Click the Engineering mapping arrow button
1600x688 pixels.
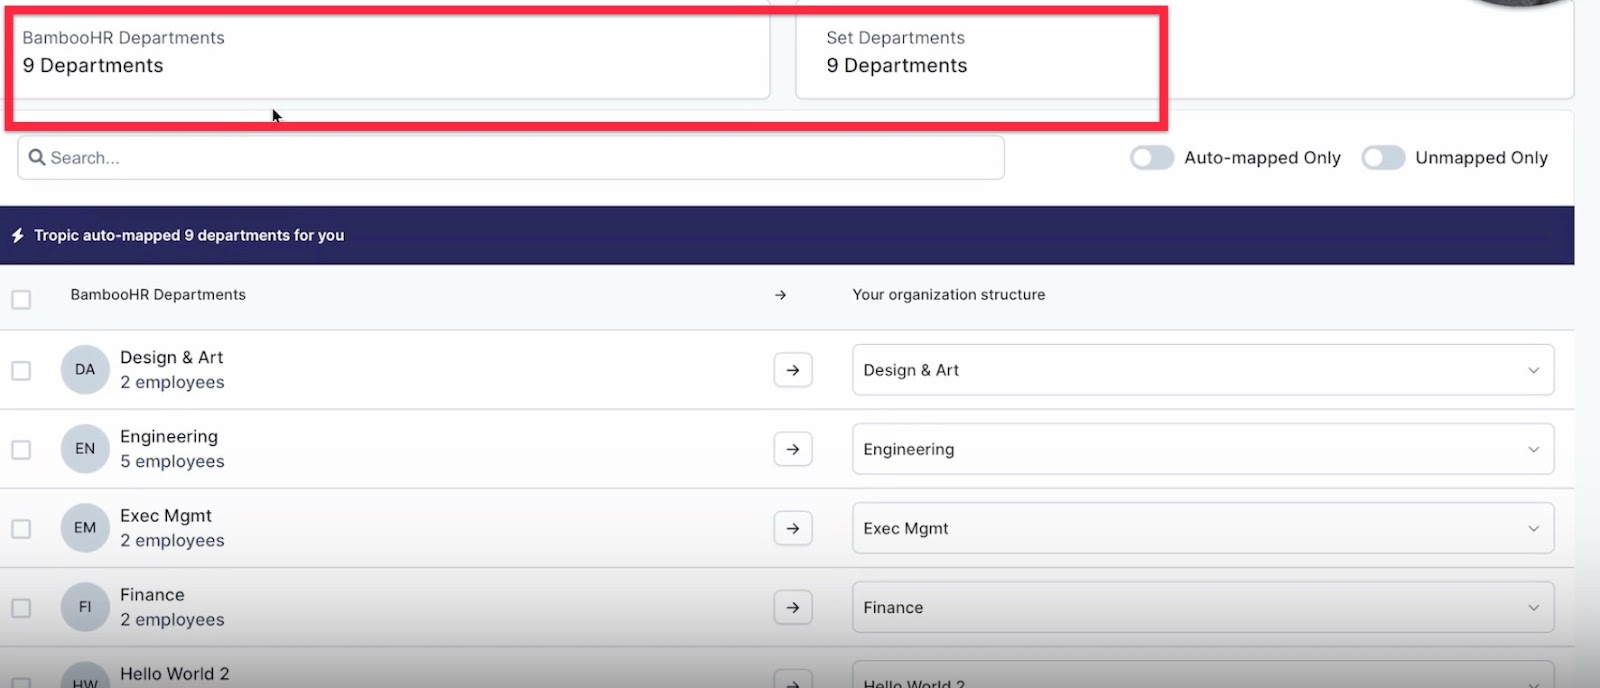[x=793, y=449]
